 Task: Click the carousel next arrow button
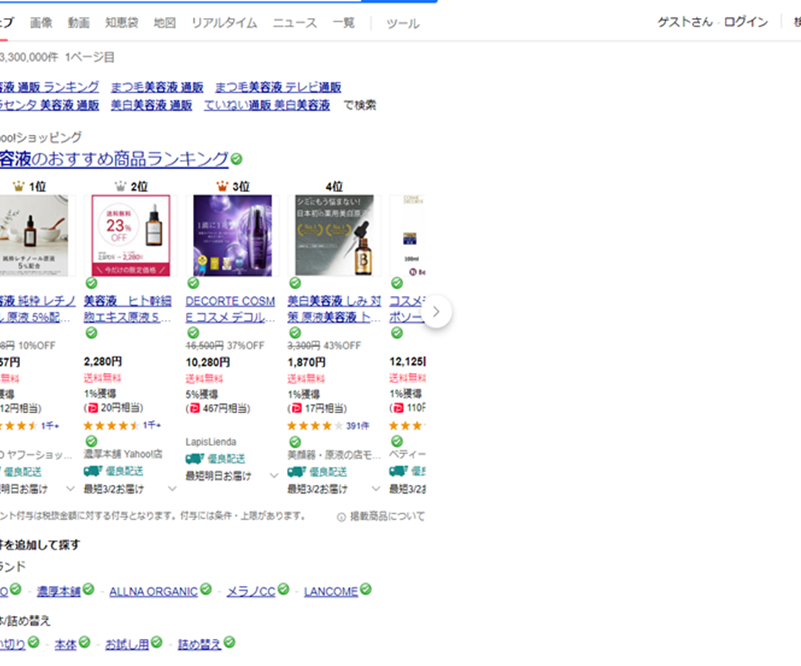click(436, 312)
